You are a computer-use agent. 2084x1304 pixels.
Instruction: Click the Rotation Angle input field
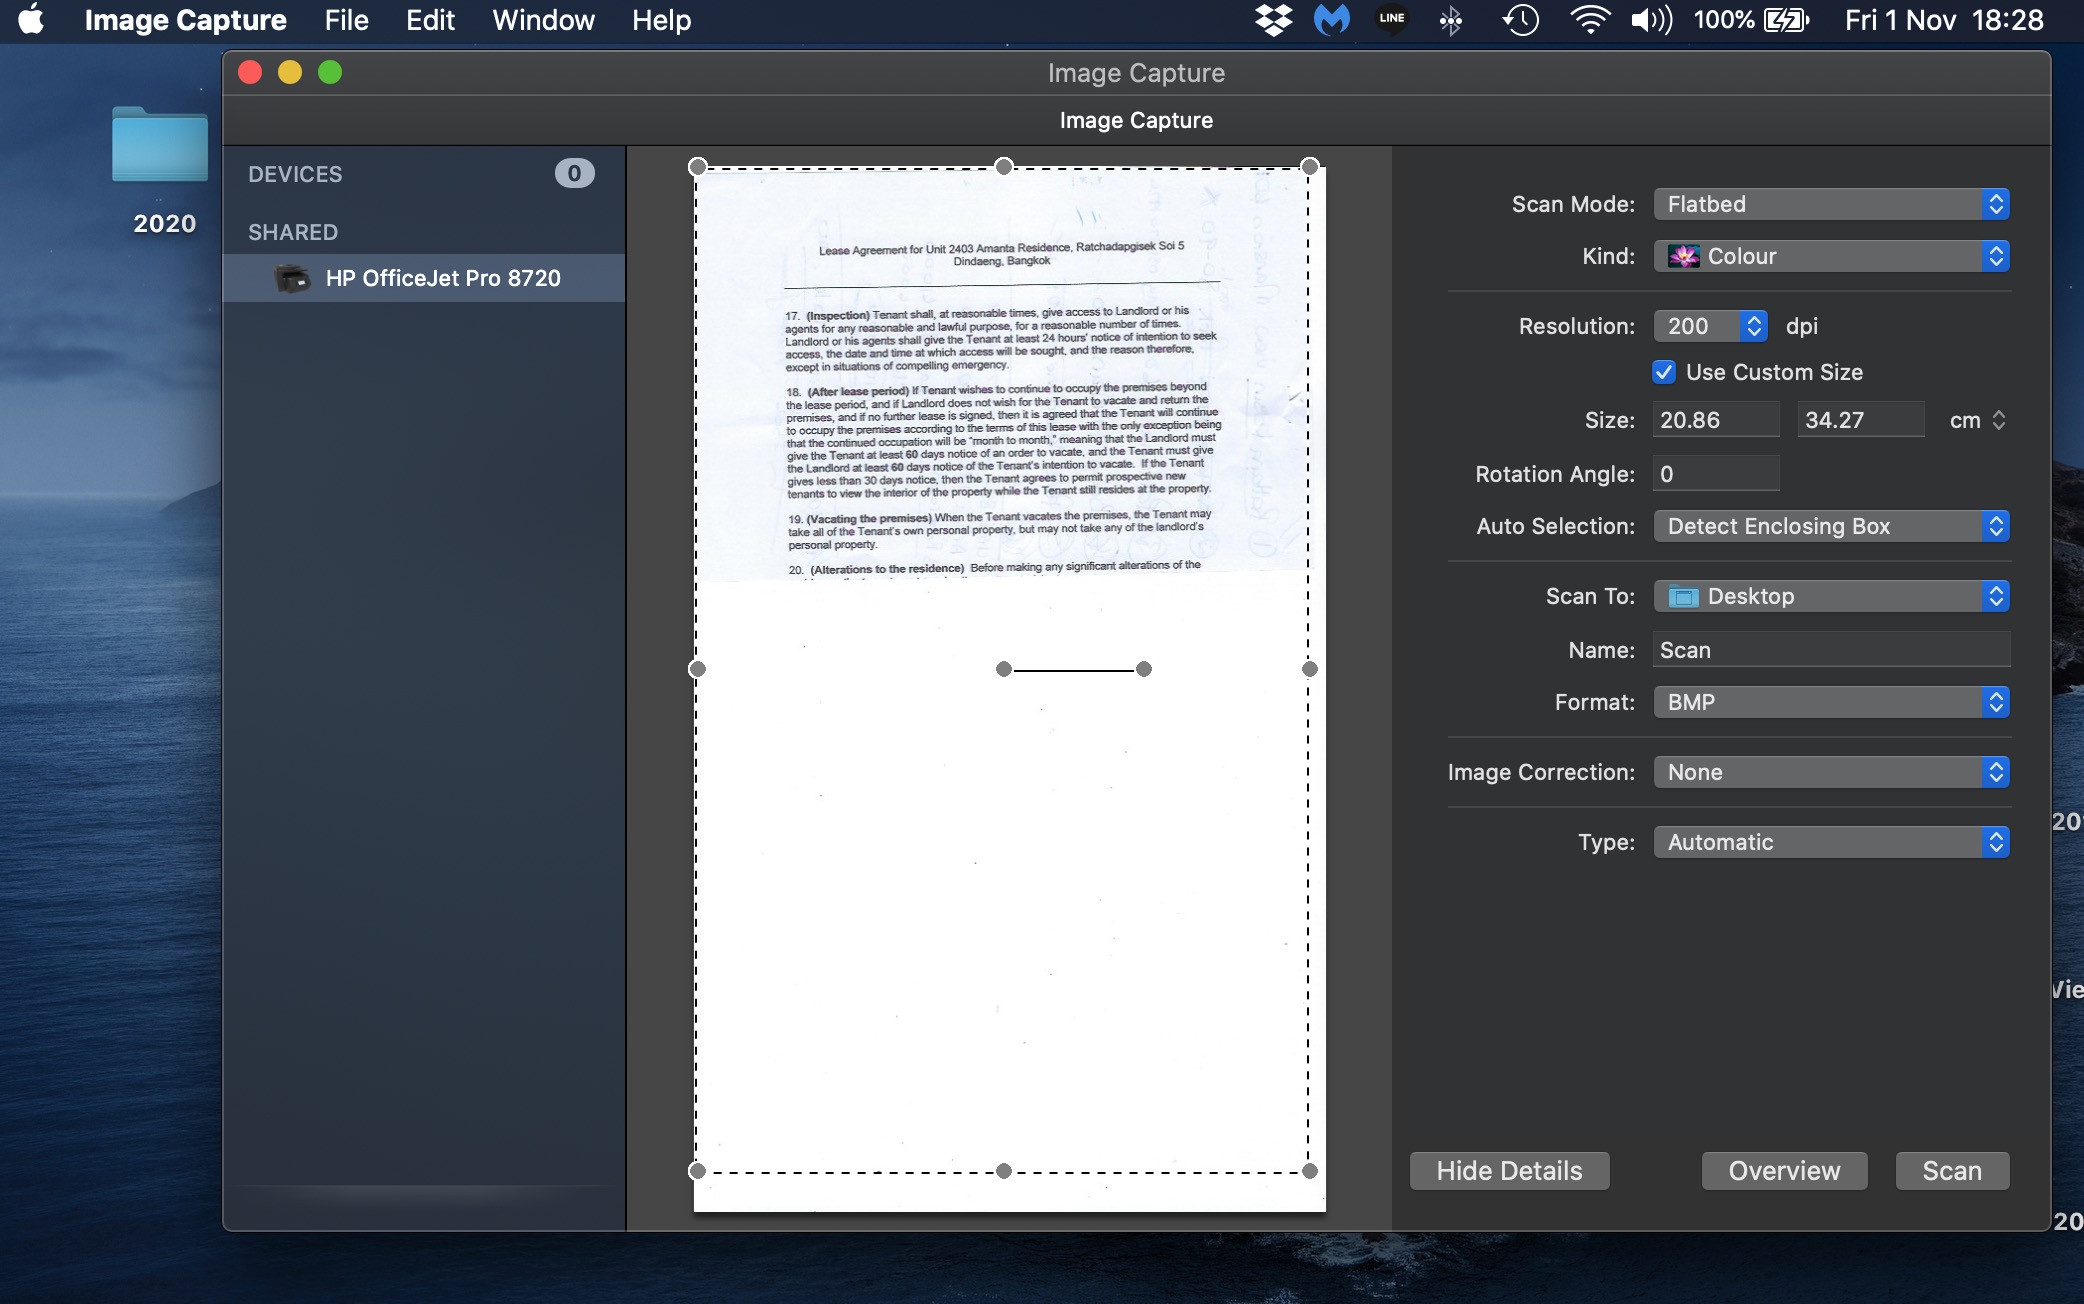[1716, 474]
